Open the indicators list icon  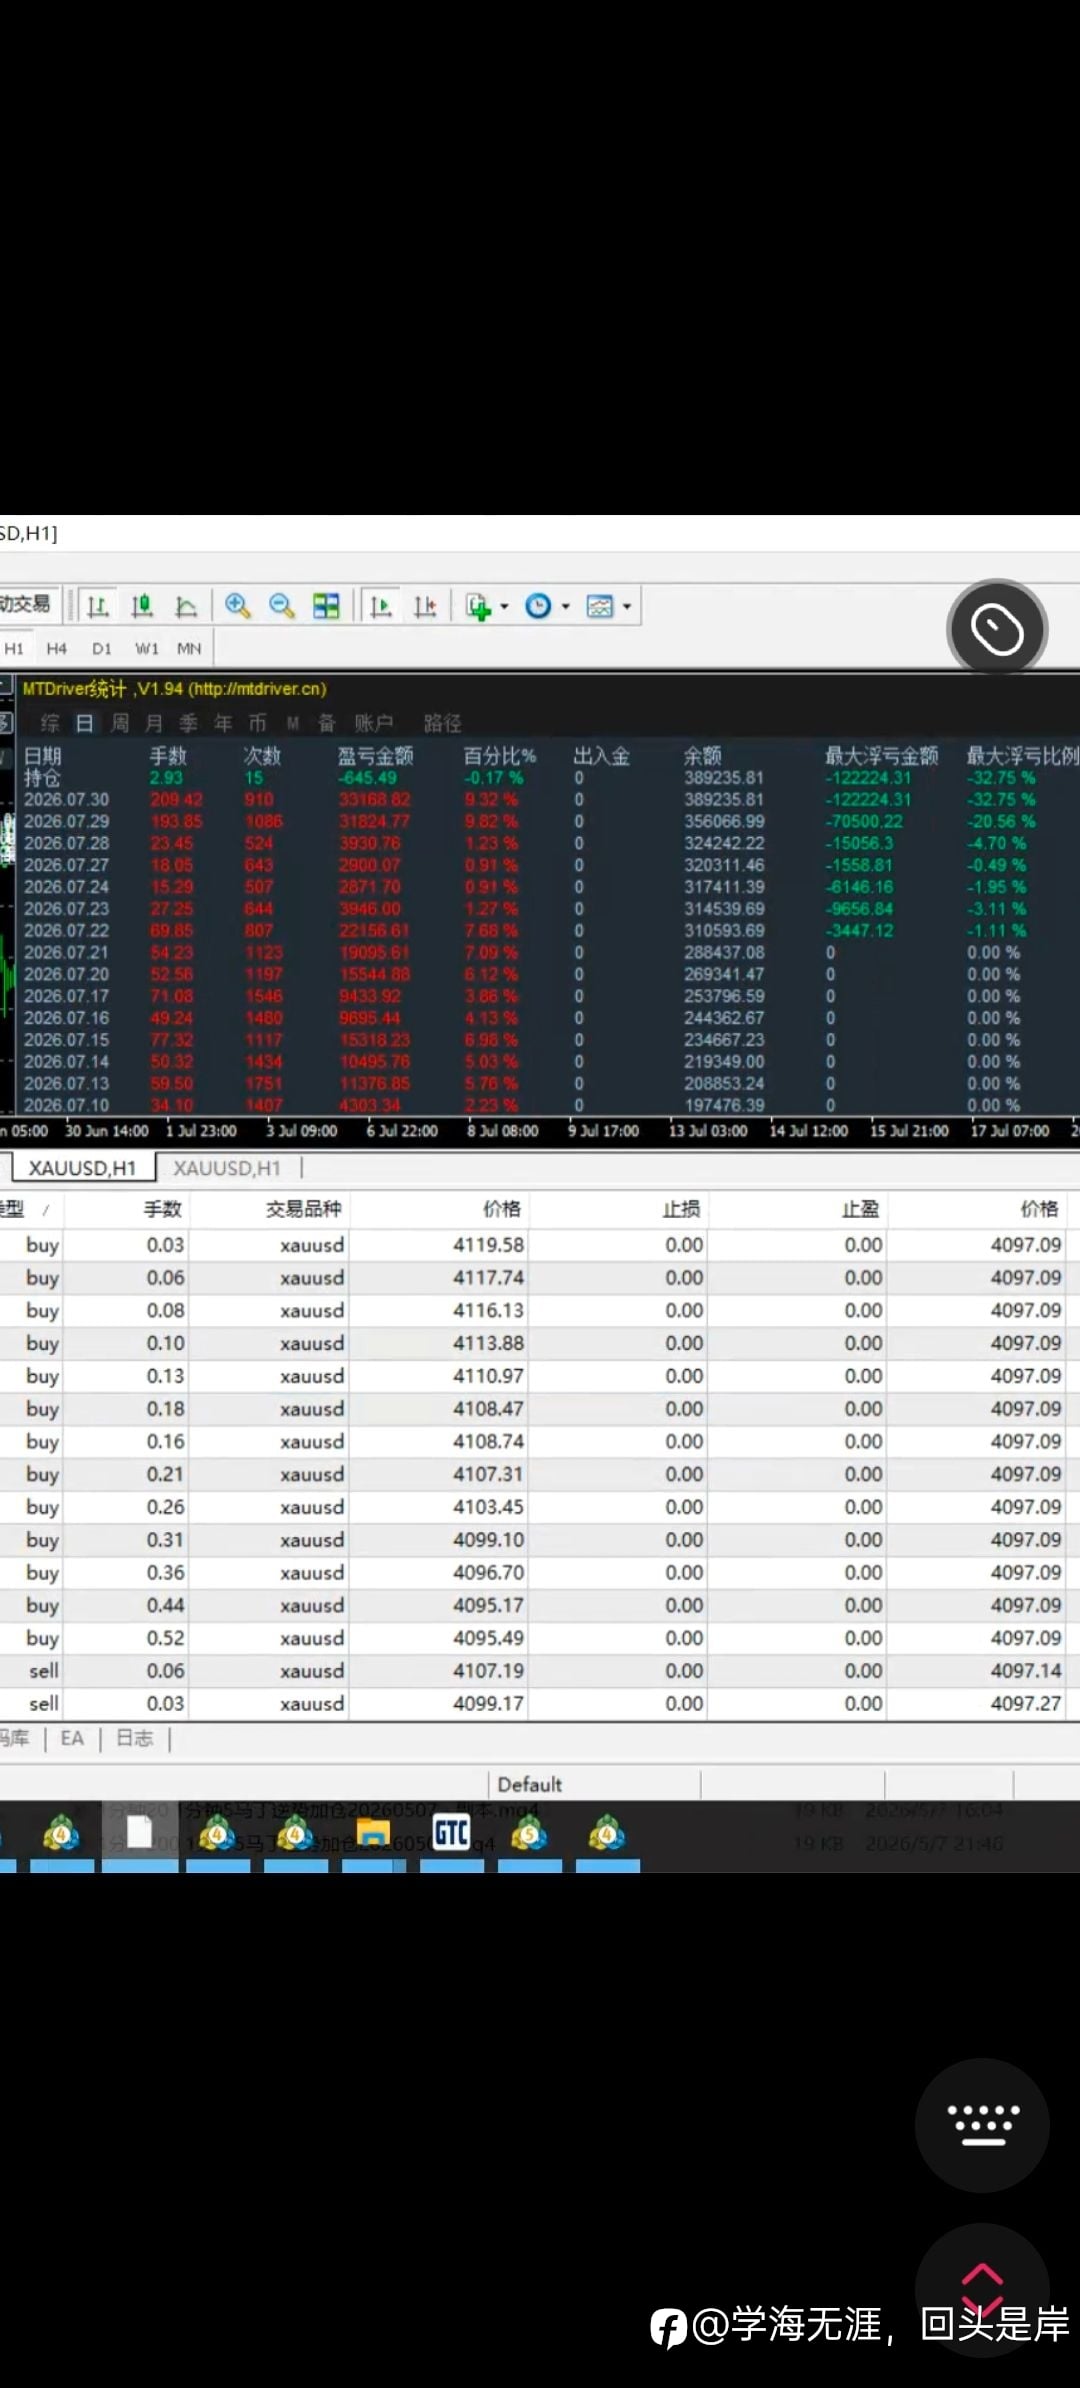point(479,606)
